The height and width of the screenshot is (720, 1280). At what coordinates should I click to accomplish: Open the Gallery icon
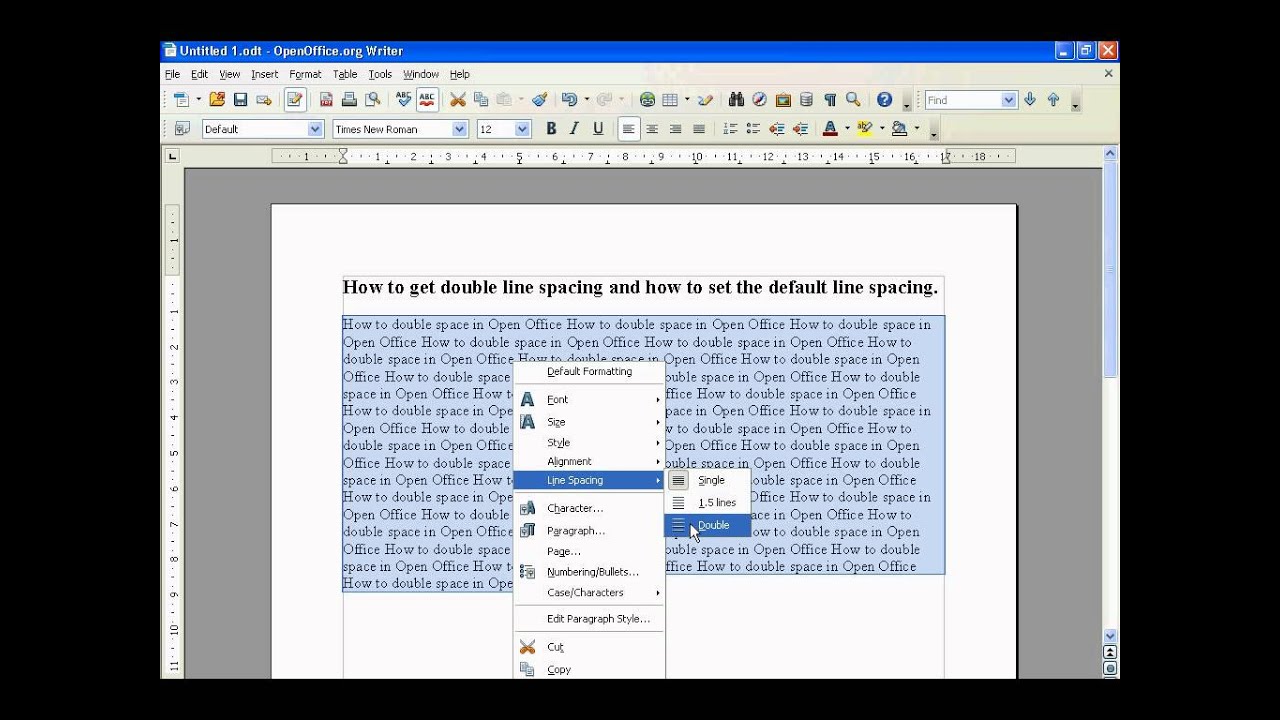point(783,100)
